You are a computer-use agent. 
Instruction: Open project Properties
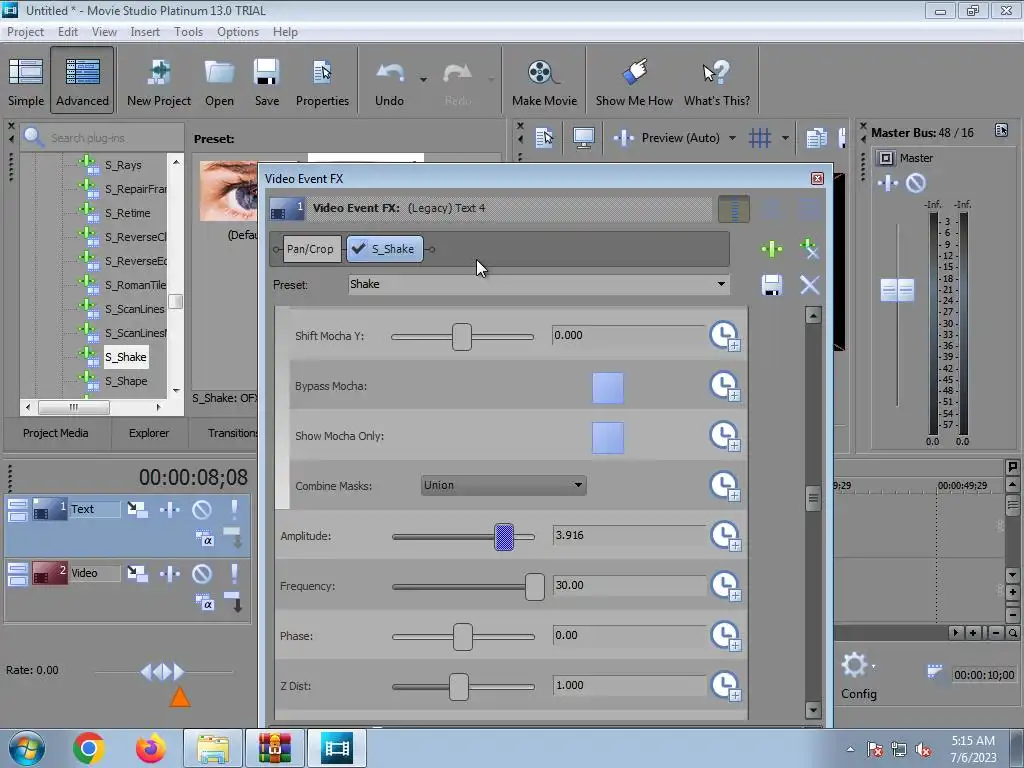click(x=322, y=82)
